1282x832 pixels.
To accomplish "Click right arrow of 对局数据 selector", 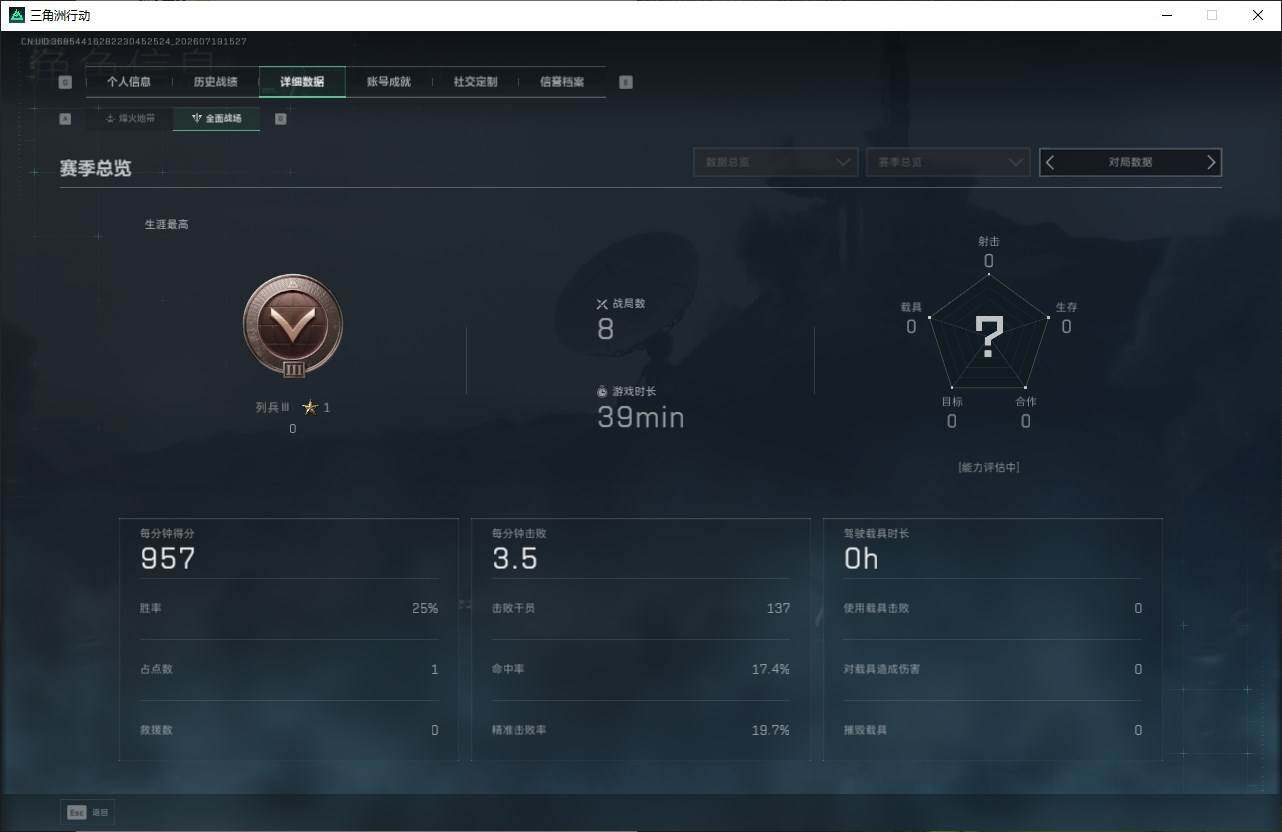I will click(1211, 162).
